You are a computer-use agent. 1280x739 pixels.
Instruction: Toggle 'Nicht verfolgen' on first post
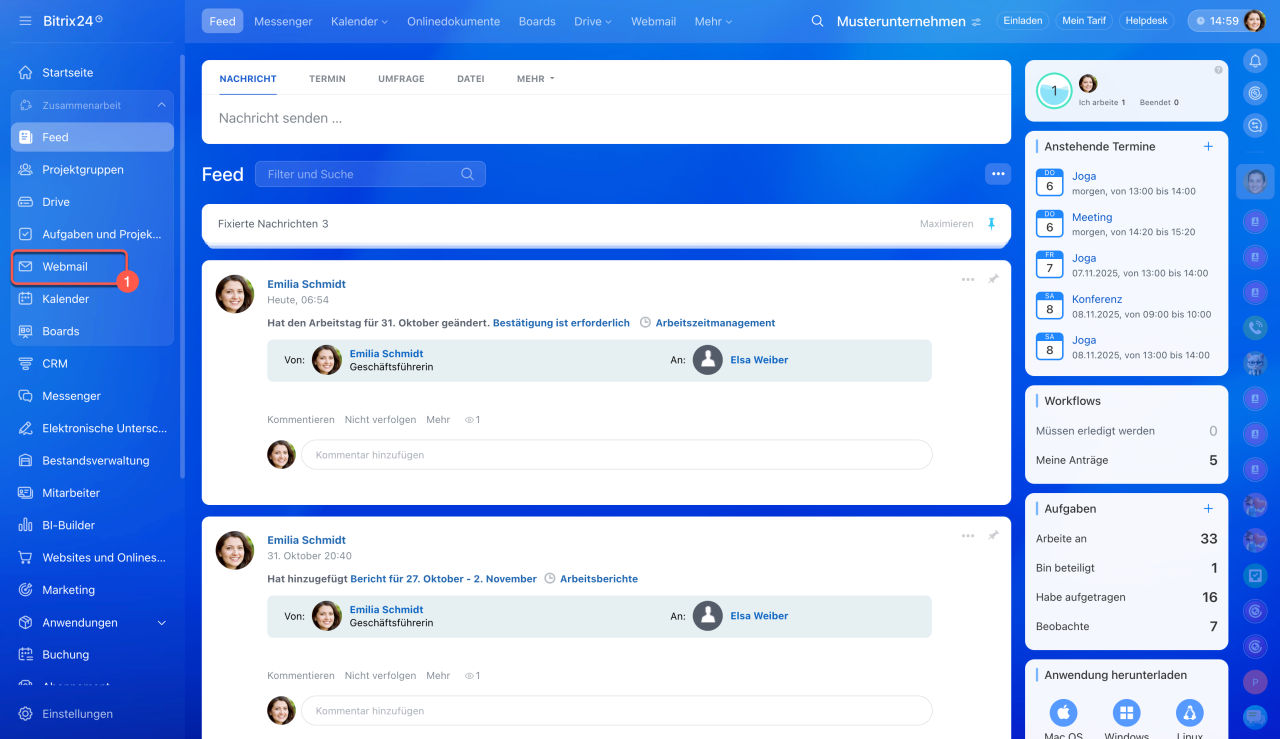click(380, 420)
